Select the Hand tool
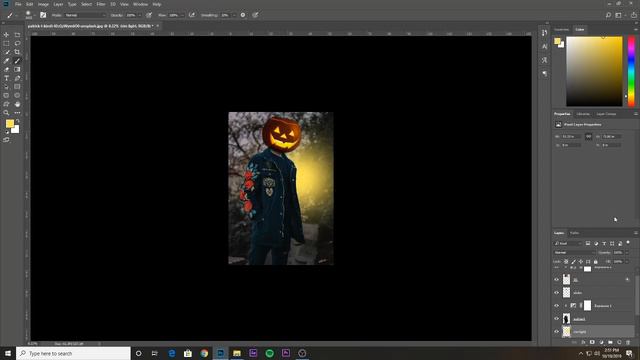This screenshot has height=360, width=640. coord(17,104)
